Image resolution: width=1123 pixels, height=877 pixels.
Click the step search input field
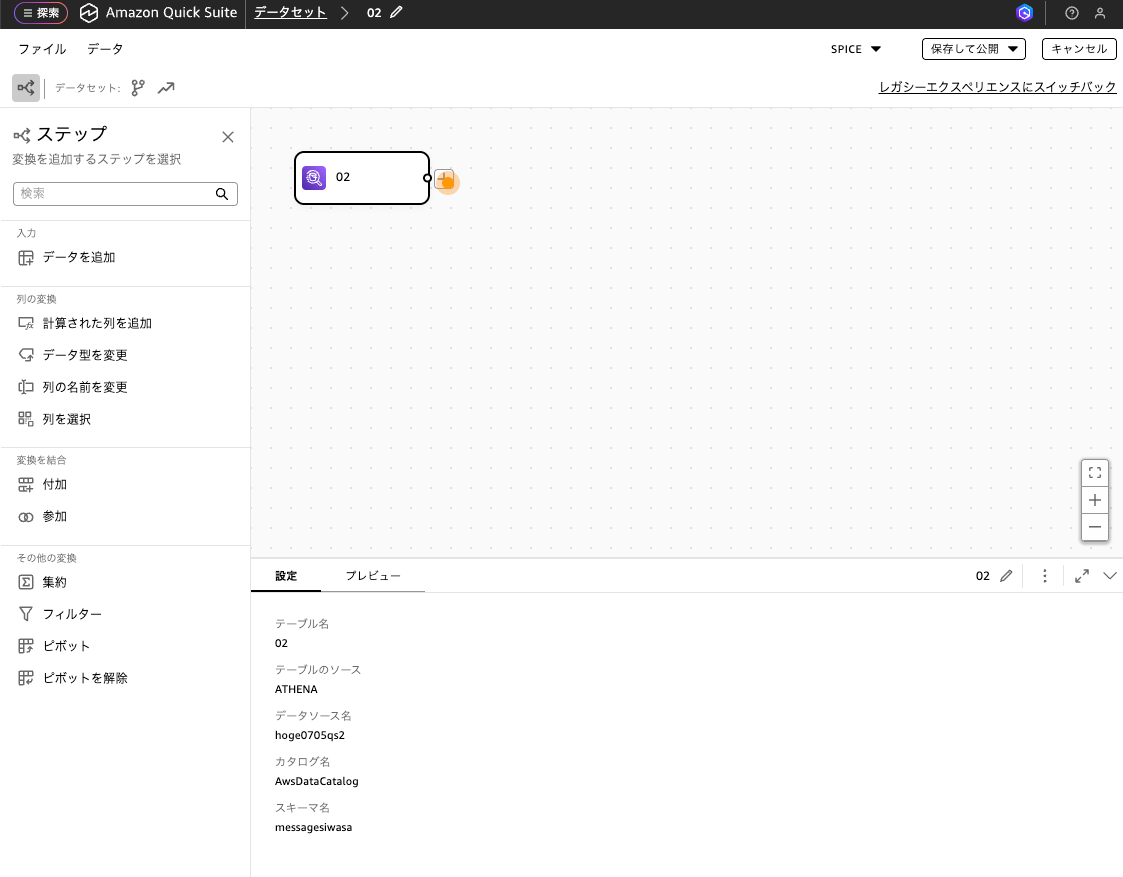(x=115, y=194)
